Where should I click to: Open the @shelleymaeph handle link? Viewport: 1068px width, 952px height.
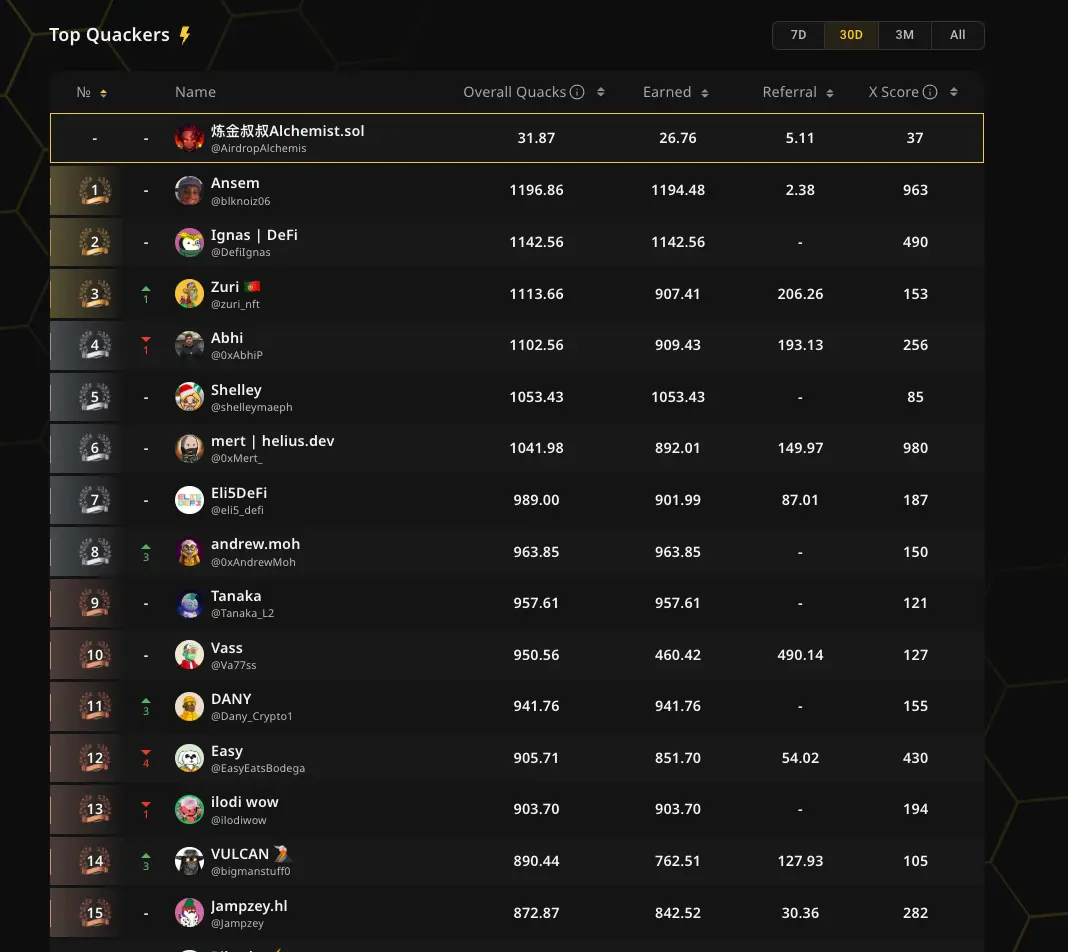(x=251, y=407)
